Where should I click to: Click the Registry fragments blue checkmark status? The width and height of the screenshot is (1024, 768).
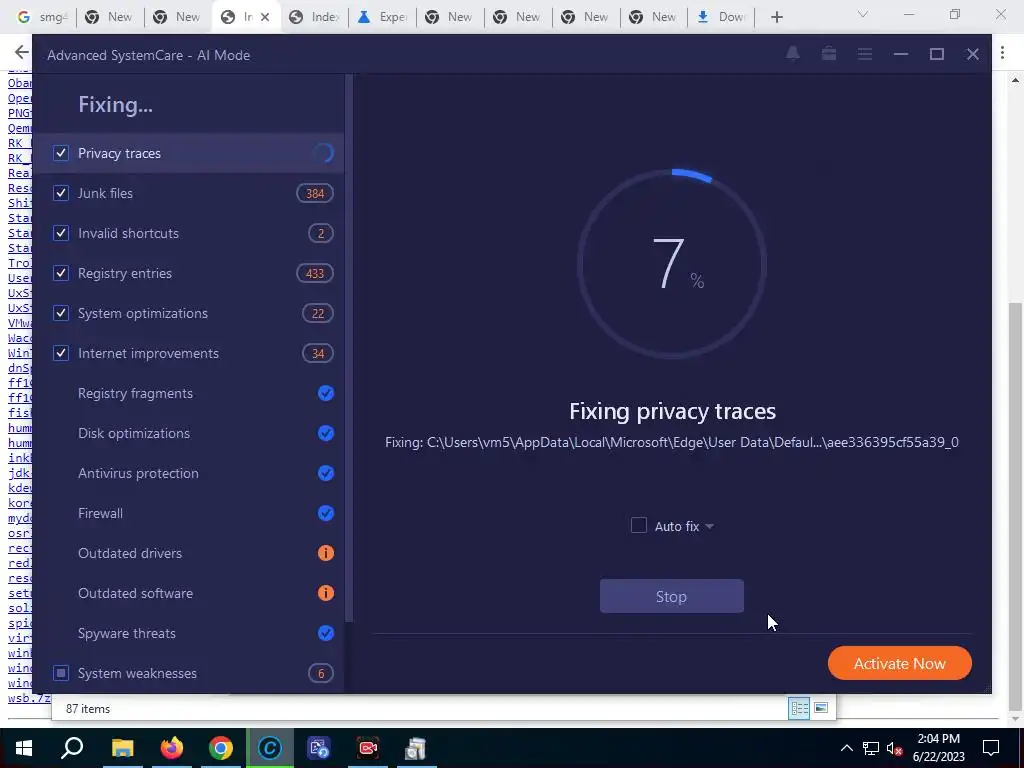pos(325,393)
